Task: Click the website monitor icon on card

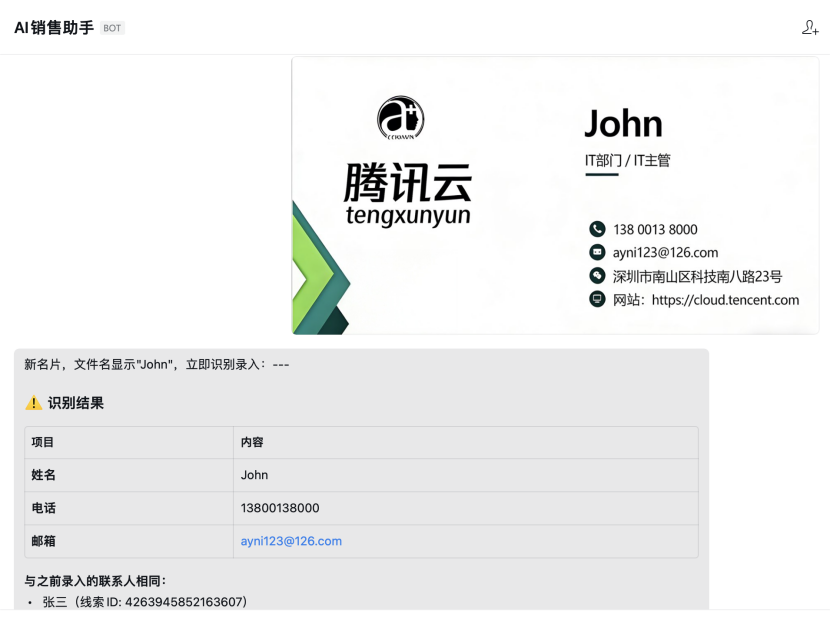Action: pyautogui.click(x=597, y=299)
